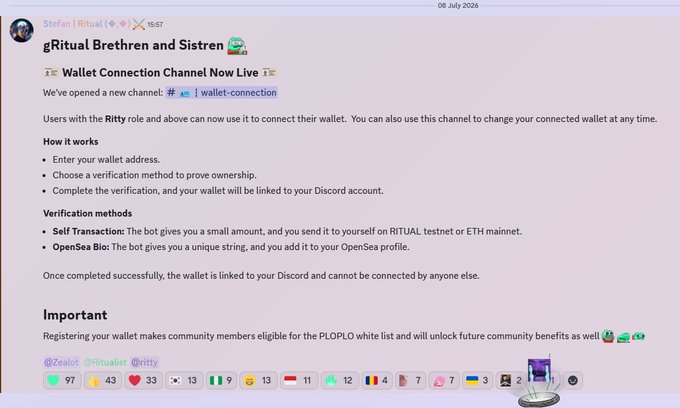Add the brown emoji reaction with 7
This screenshot has width=680, height=408.
(410, 380)
